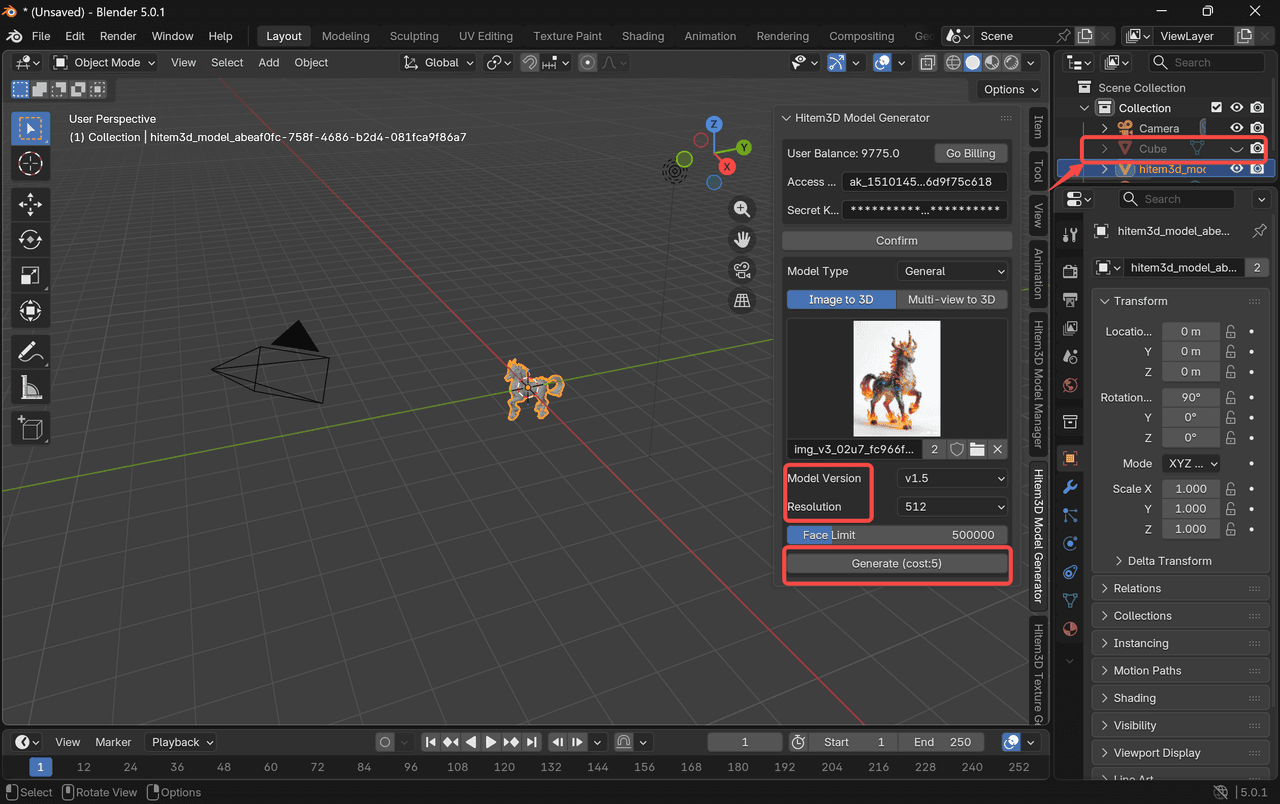Open the Hitem3D Model Manager sidebar tab
The height and width of the screenshot is (804, 1280).
[x=1038, y=384]
